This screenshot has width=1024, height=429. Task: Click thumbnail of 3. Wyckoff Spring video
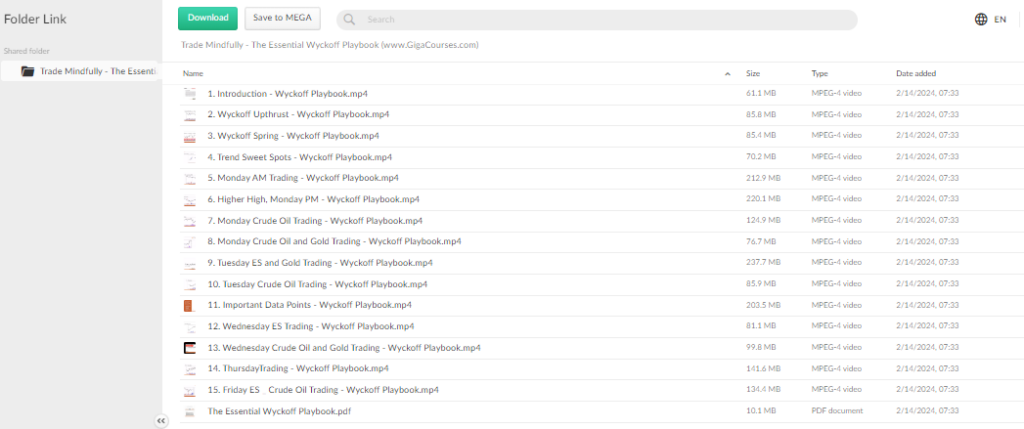190,136
